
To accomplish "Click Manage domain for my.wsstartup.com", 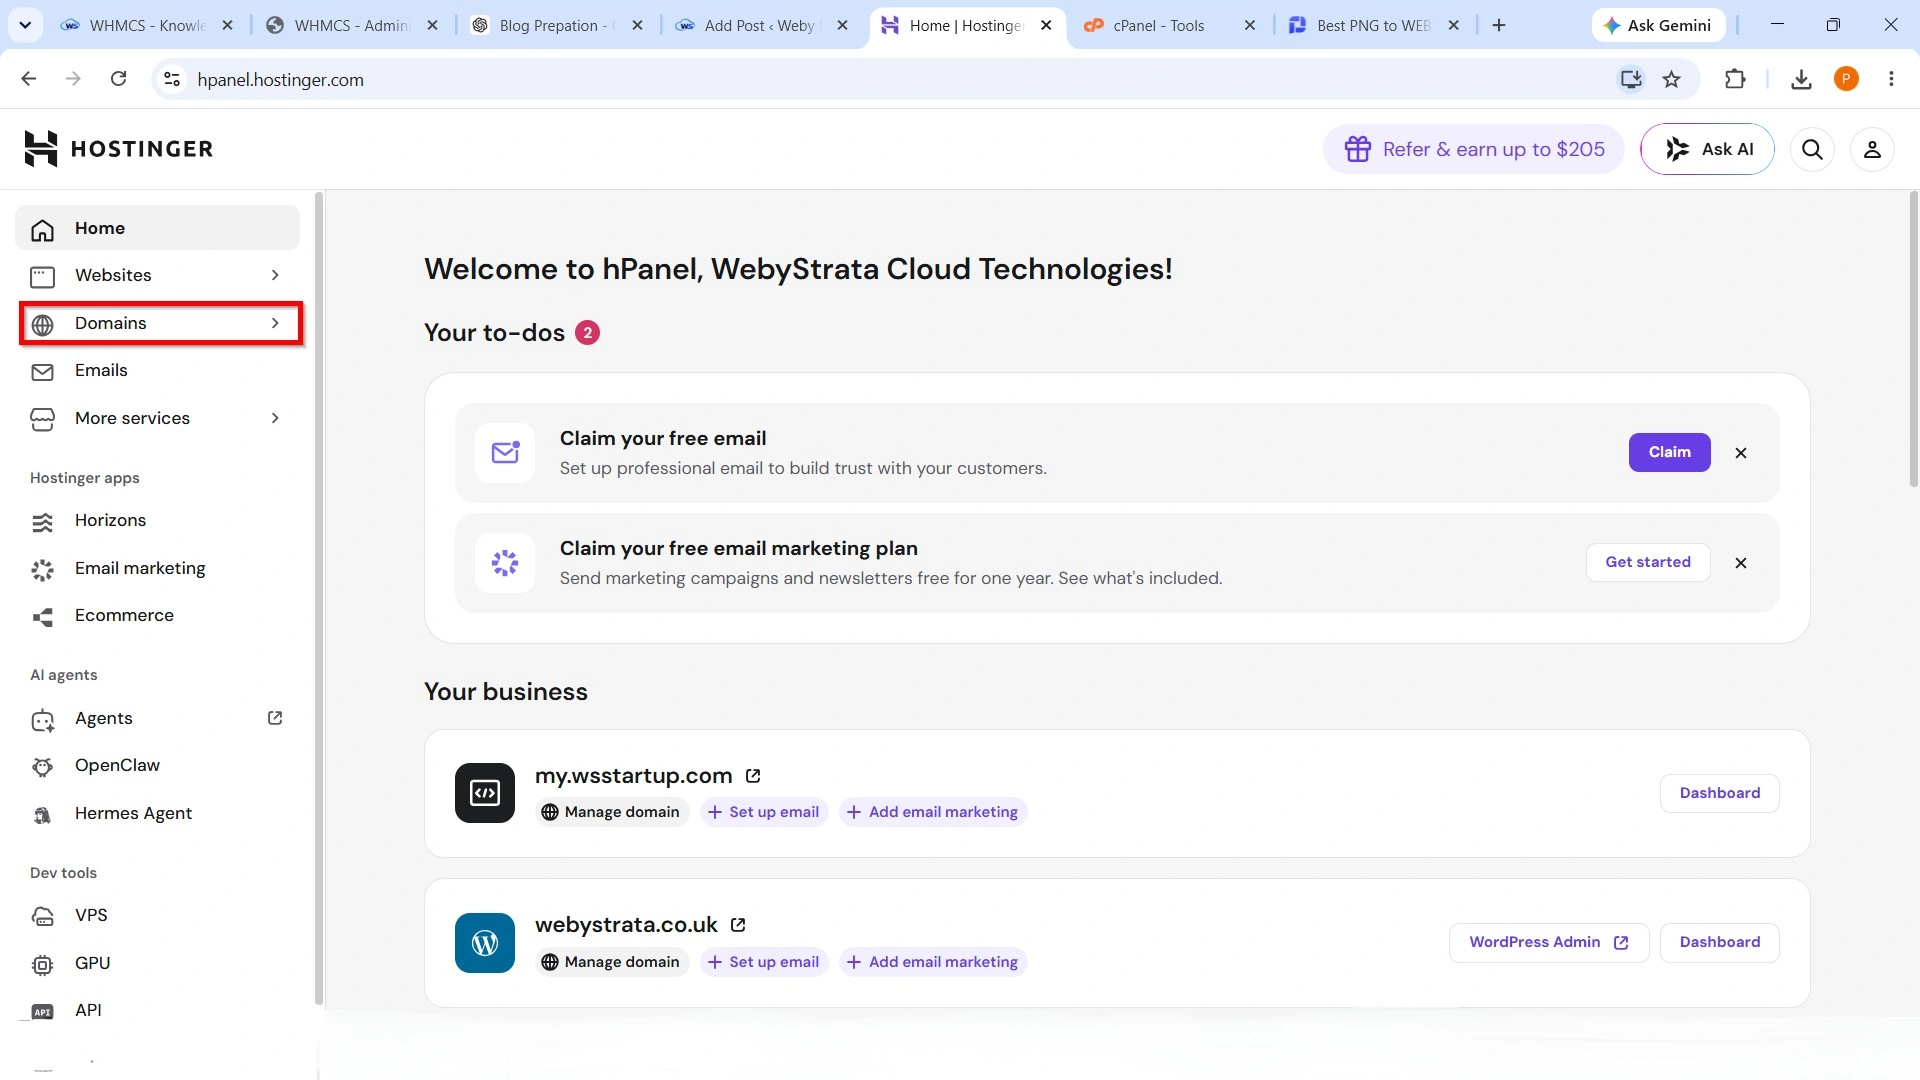I will pos(610,812).
